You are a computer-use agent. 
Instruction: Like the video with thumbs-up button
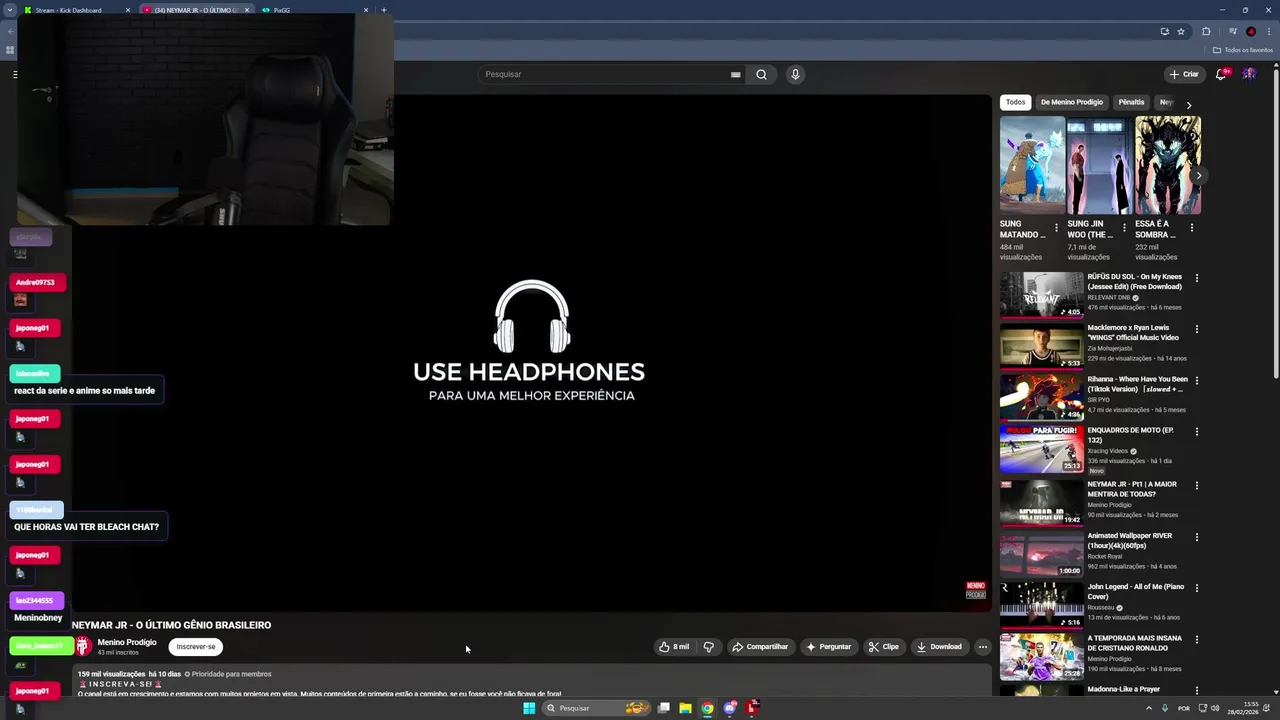[675, 647]
